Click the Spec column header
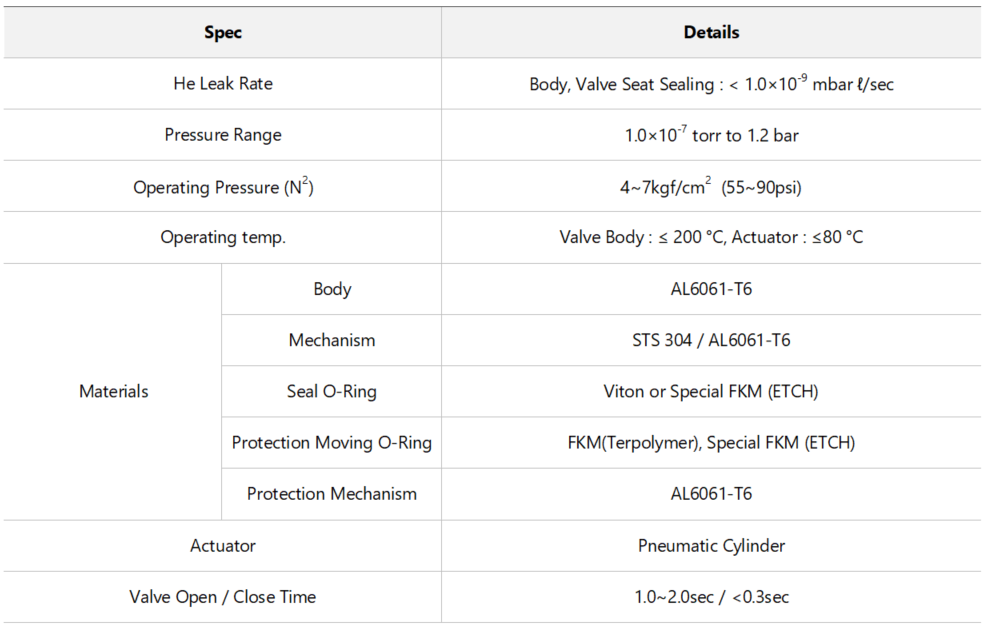This screenshot has width=985, height=632. coord(222,32)
